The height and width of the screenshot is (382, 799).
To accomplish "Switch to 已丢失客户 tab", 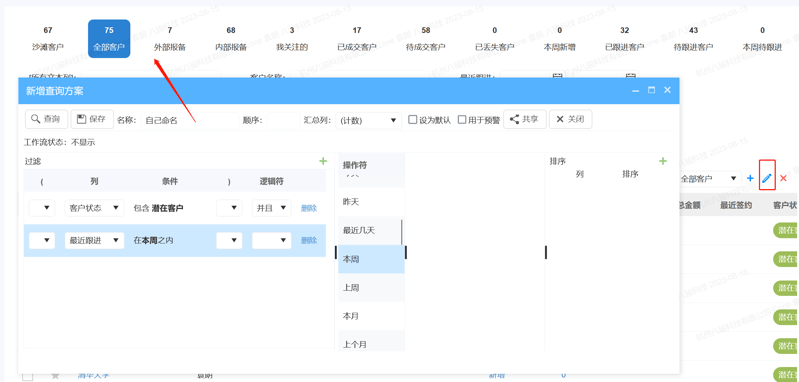I will tap(494, 39).
